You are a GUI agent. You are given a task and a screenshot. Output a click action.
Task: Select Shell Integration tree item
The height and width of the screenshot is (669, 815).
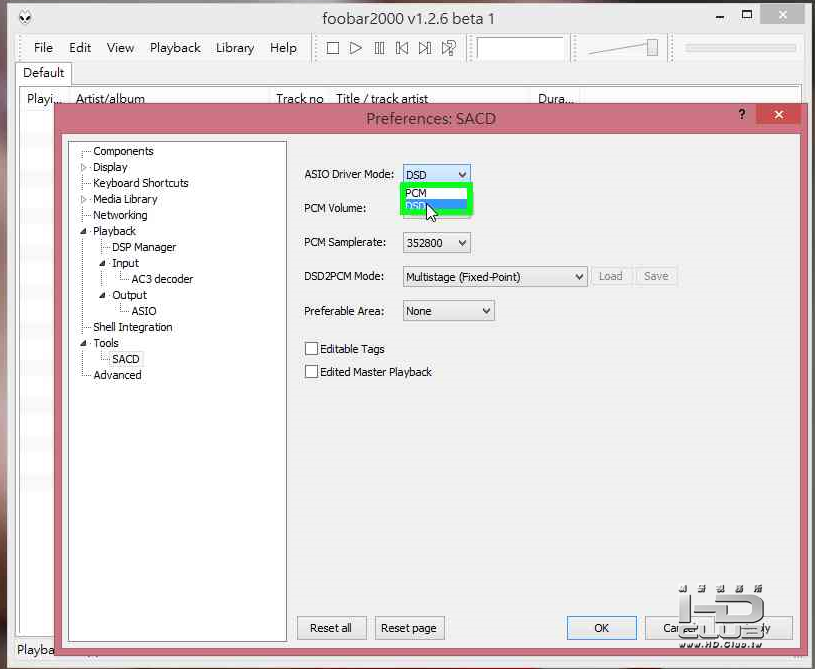133,327
